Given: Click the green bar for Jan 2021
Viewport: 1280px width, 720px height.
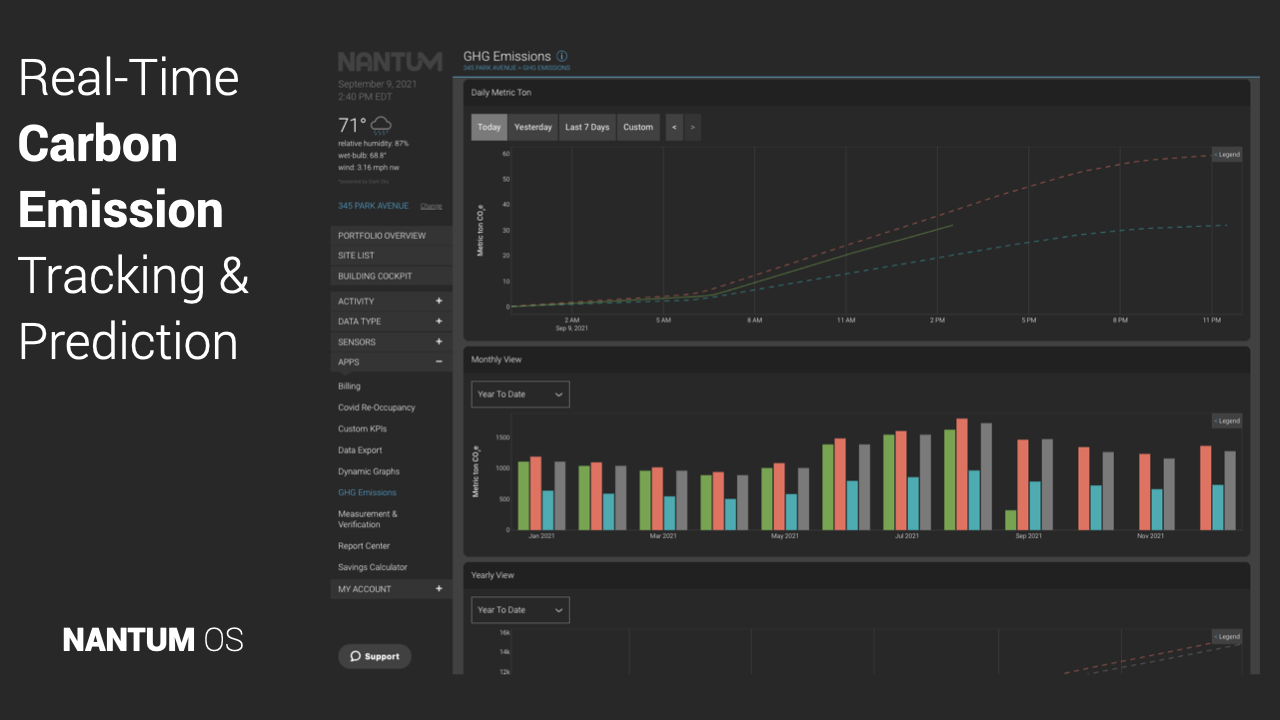Looking at the screenshot, I should click(524, 495).
